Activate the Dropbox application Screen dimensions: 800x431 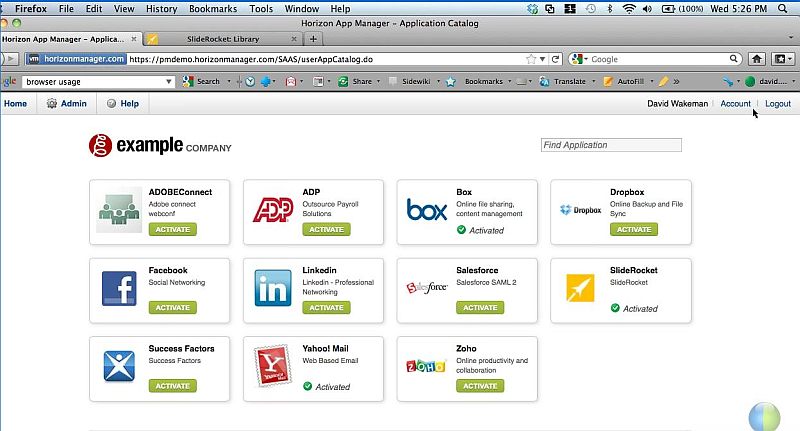[634, 230]
